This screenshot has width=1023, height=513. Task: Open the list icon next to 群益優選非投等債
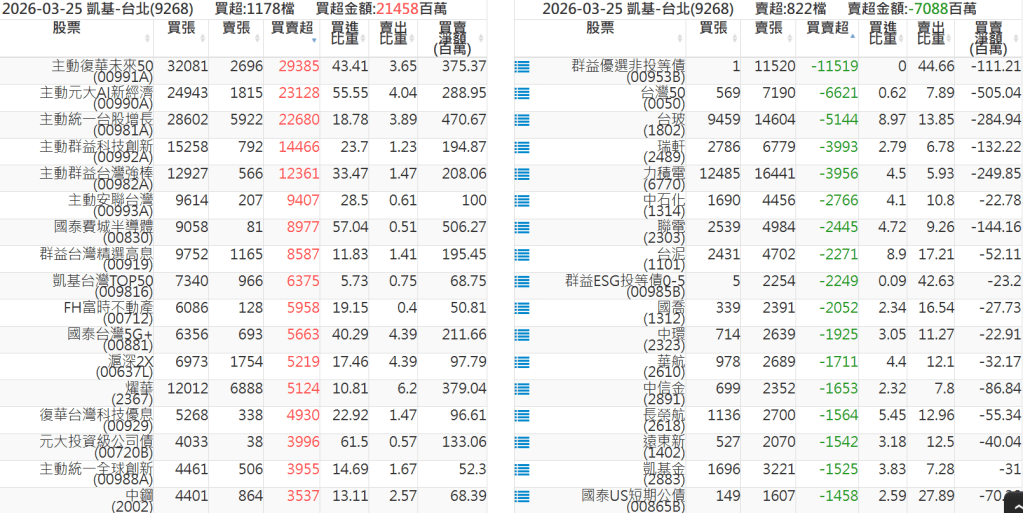click(x=521, y=67)
